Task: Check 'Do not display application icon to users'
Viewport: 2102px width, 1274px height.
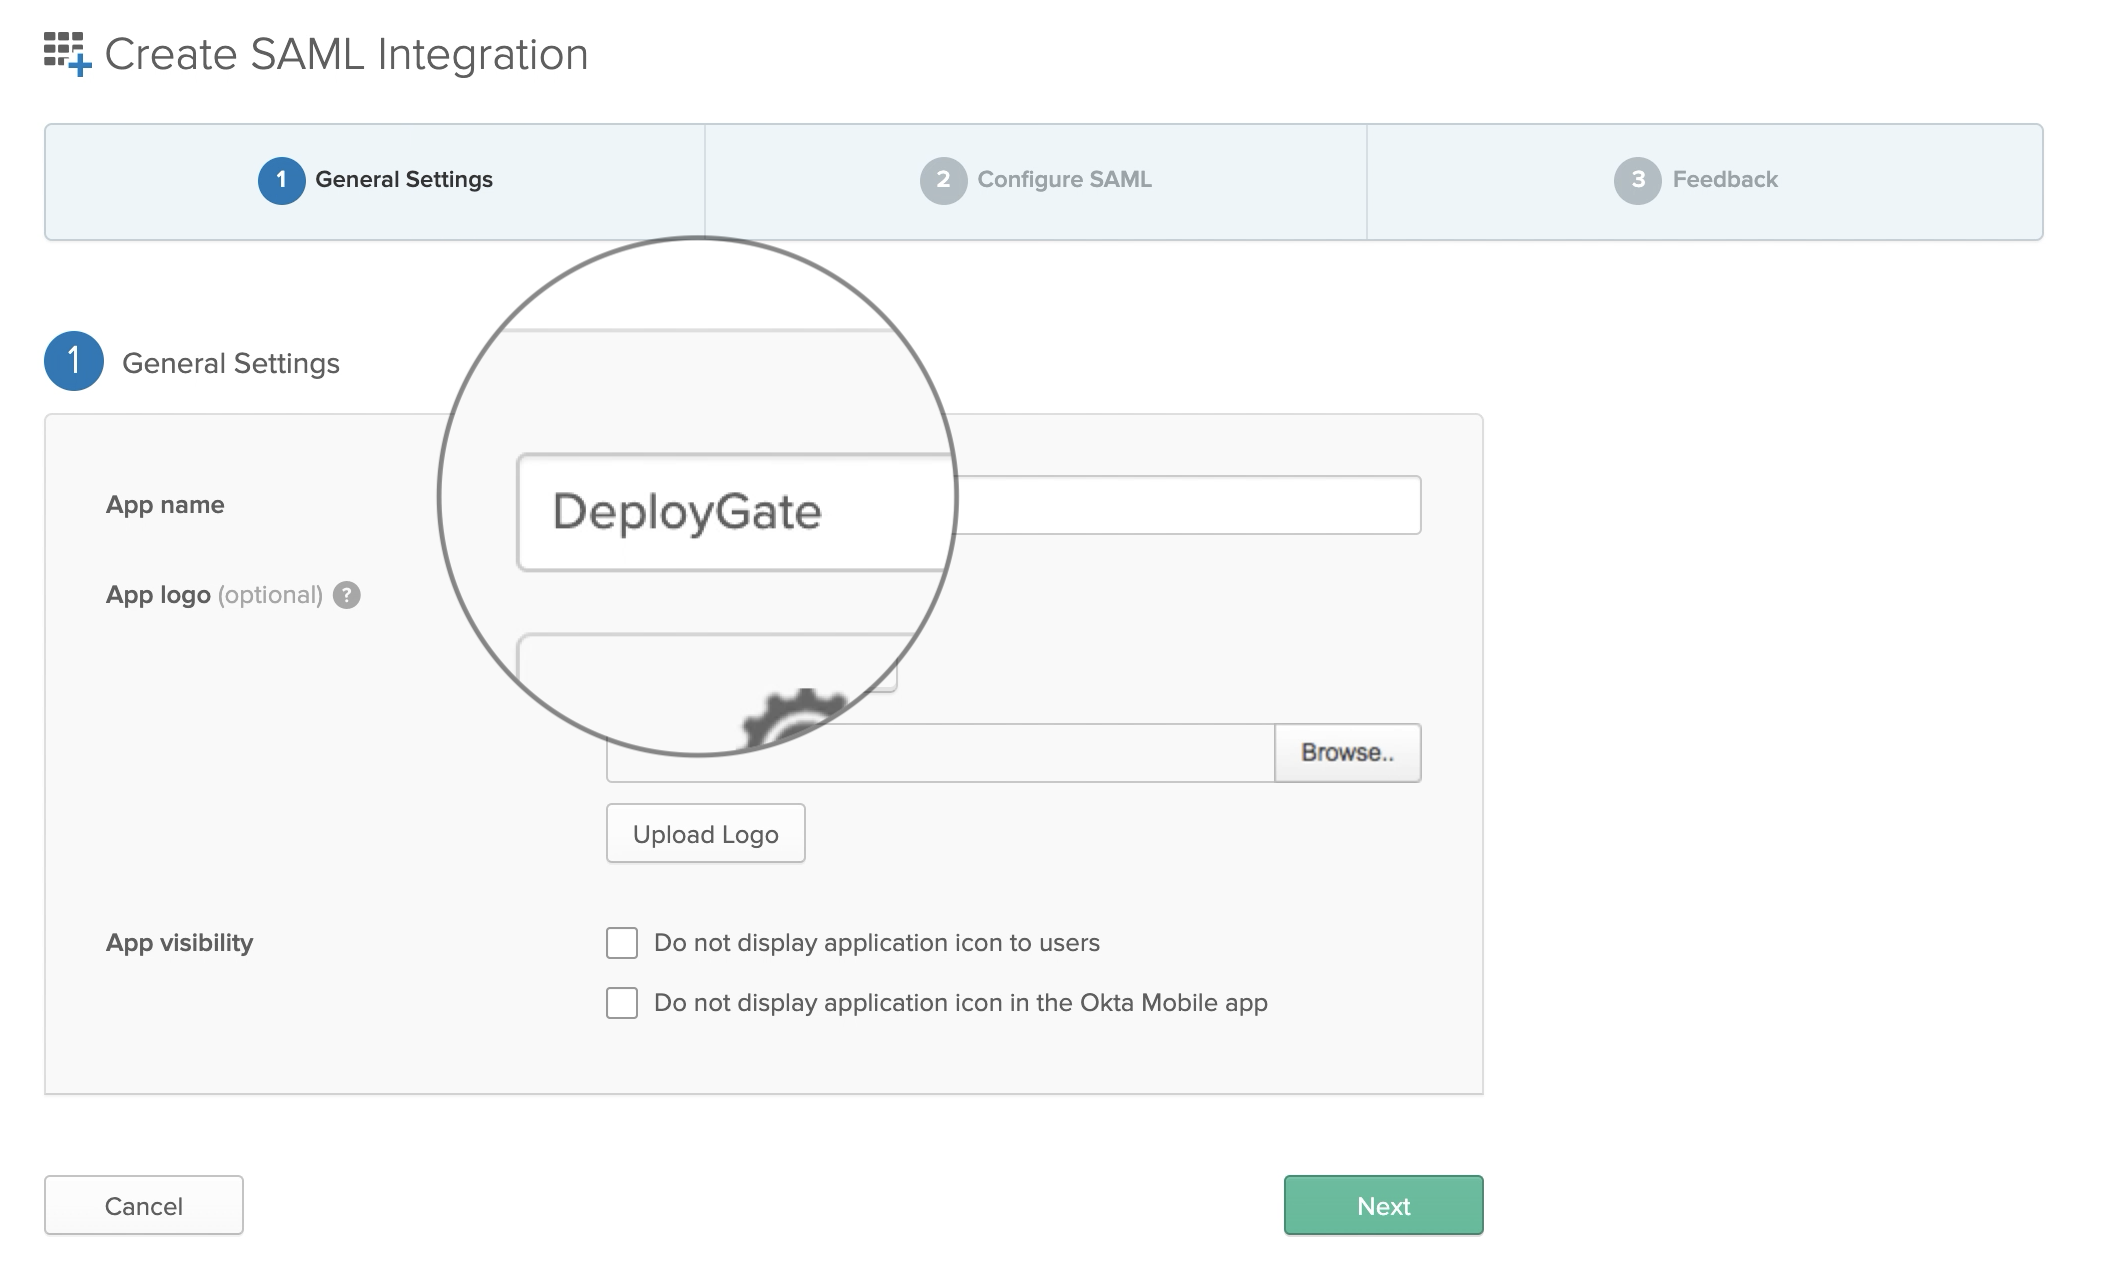Action: [x=621, y=941]
